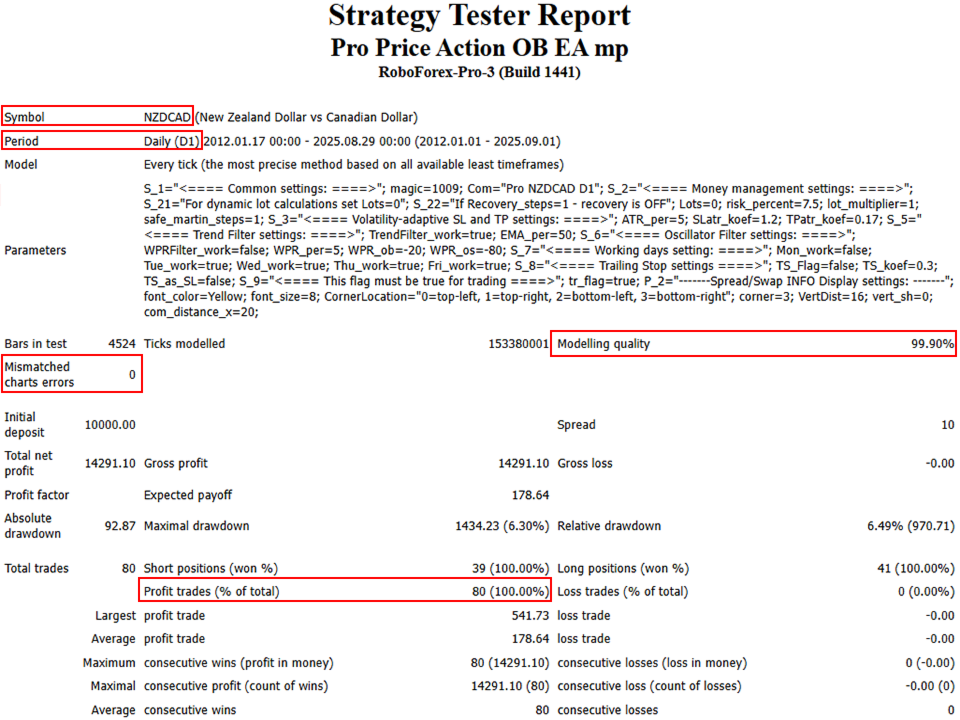Click the spread value '10'

pos(948,425)
